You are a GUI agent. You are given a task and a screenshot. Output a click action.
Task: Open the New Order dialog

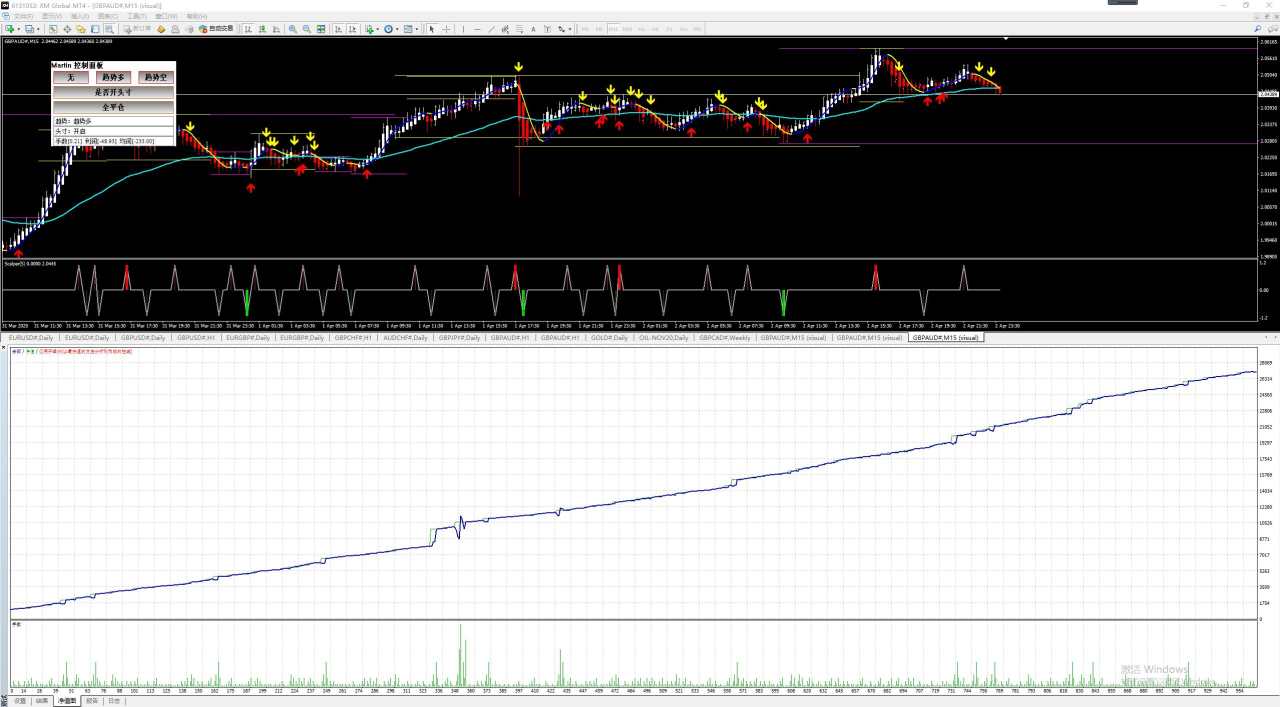pyautogui.click(x=137, y=29)
